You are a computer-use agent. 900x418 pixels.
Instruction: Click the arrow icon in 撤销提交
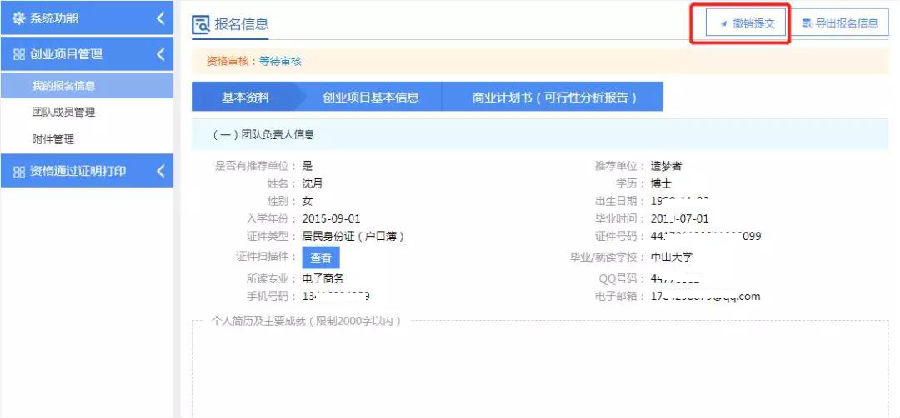tap(722, 23)
